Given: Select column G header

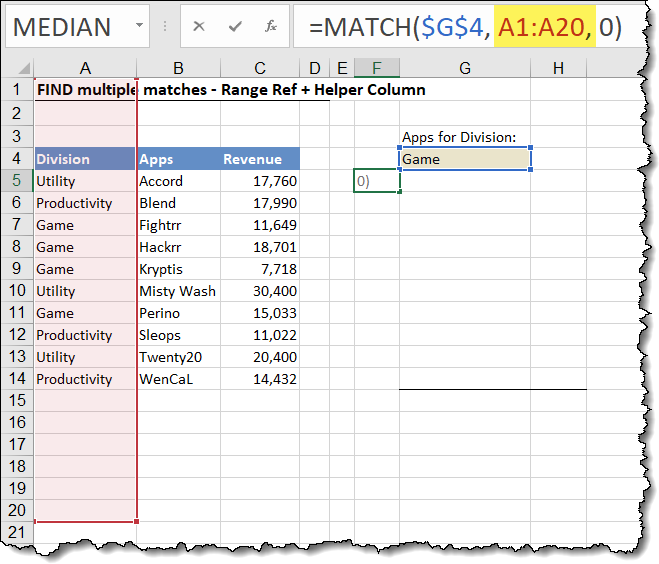Looking at the screenshot, I should 465,68.
